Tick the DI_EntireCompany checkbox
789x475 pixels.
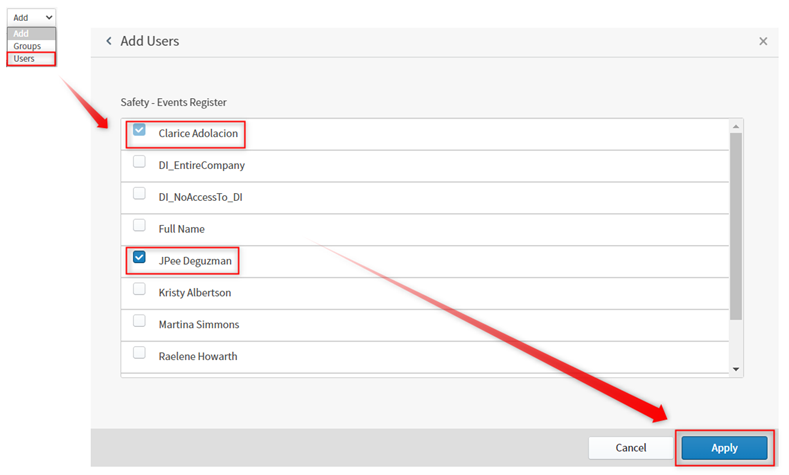(139, 163)
